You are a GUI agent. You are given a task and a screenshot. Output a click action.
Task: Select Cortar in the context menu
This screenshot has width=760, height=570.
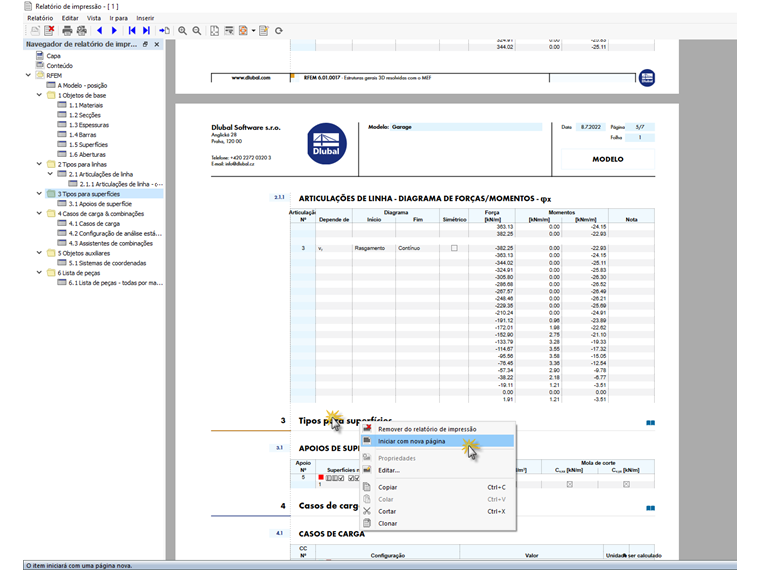(x=438, y=511)
